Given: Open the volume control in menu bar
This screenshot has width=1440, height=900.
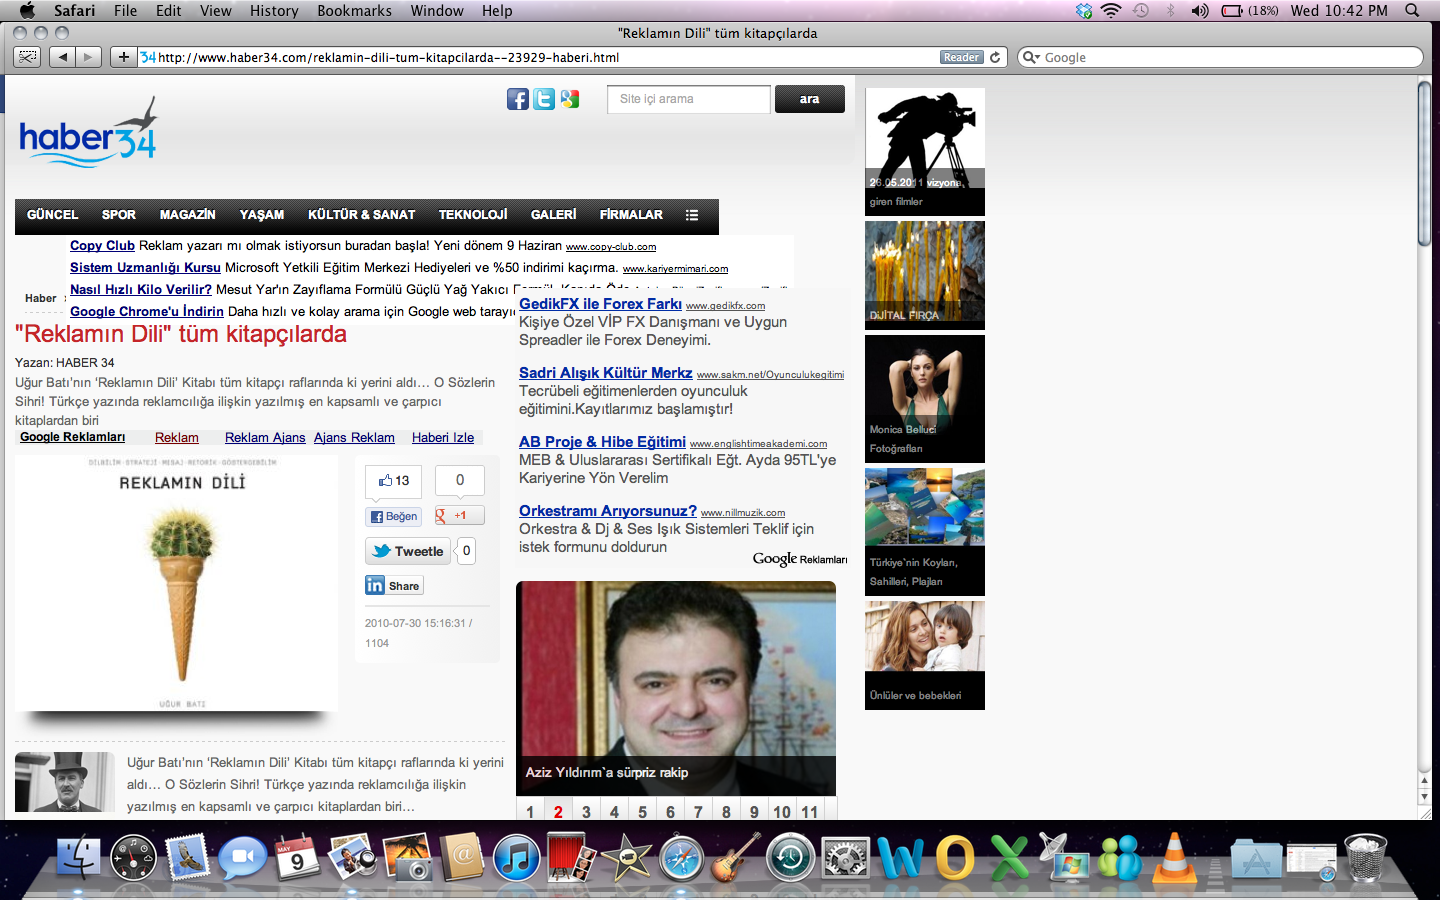Looking at the screenshot, I should 1200,11.
